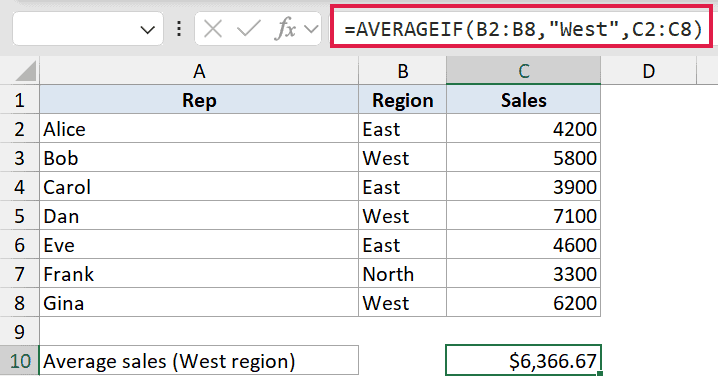This screenshot has width=718, height=376.
Task: Select Dan's West region cell
Action: click(403, 216)
